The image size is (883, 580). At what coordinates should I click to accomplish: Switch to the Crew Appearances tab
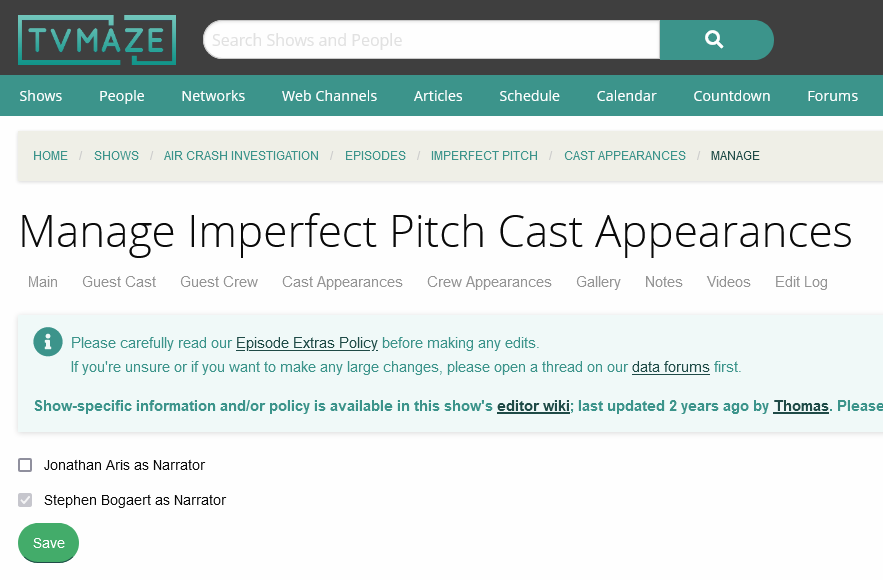coord(489,282)
